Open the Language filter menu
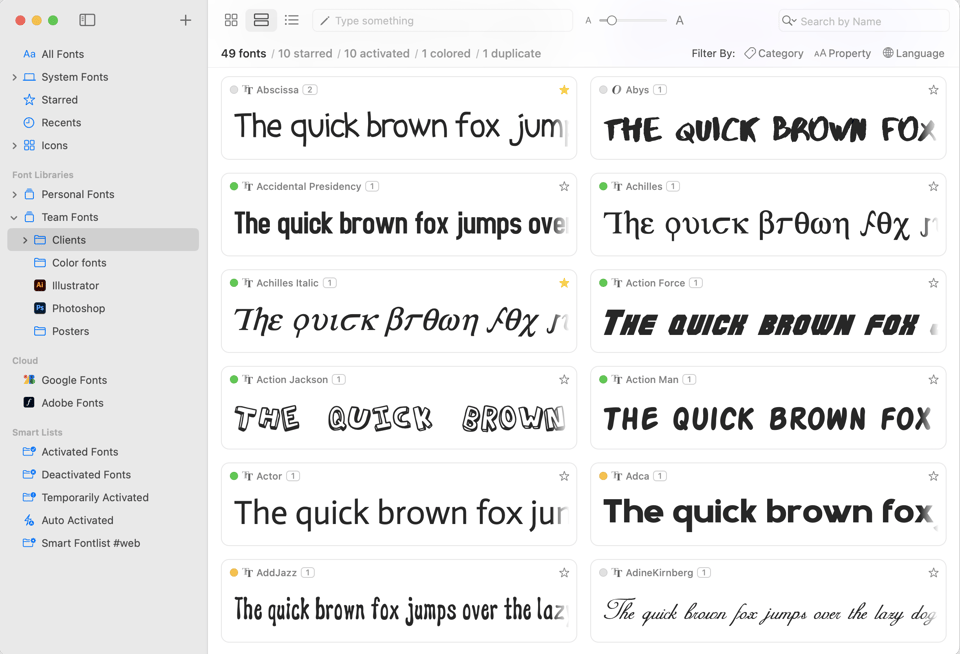The image size is (960, 654). coord(913,53)
